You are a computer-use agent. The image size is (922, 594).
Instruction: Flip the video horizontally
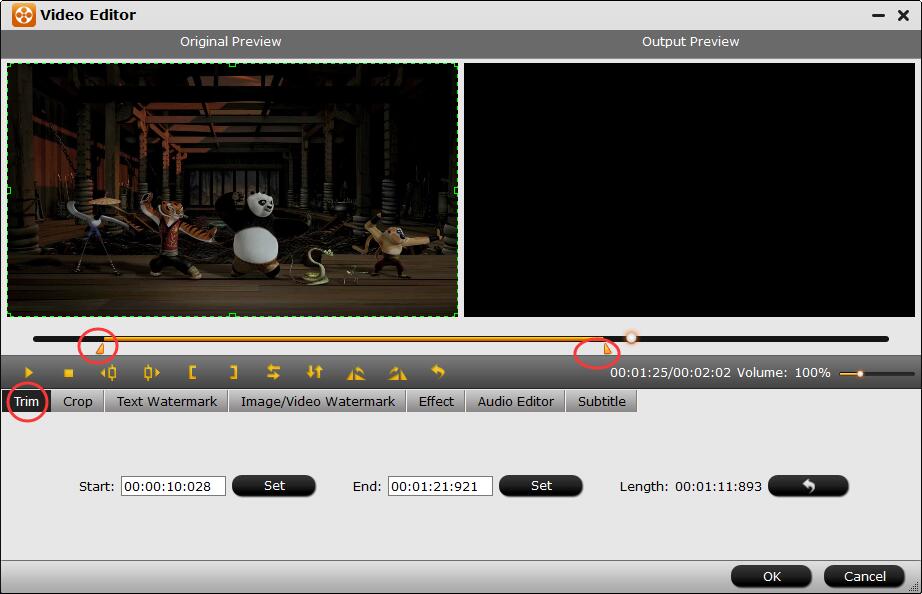tap(273, 373)
